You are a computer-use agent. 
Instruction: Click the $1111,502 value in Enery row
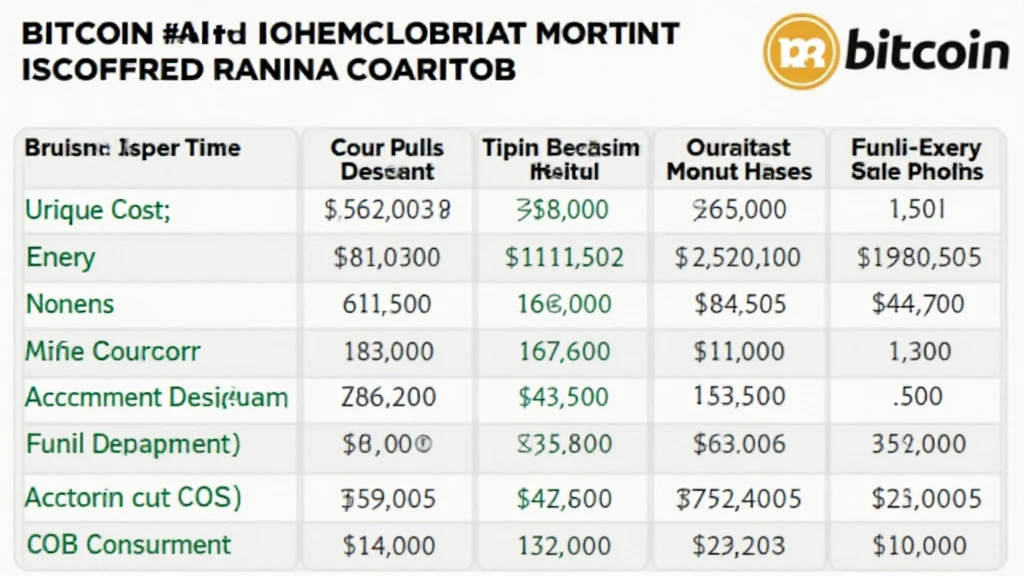564,257
